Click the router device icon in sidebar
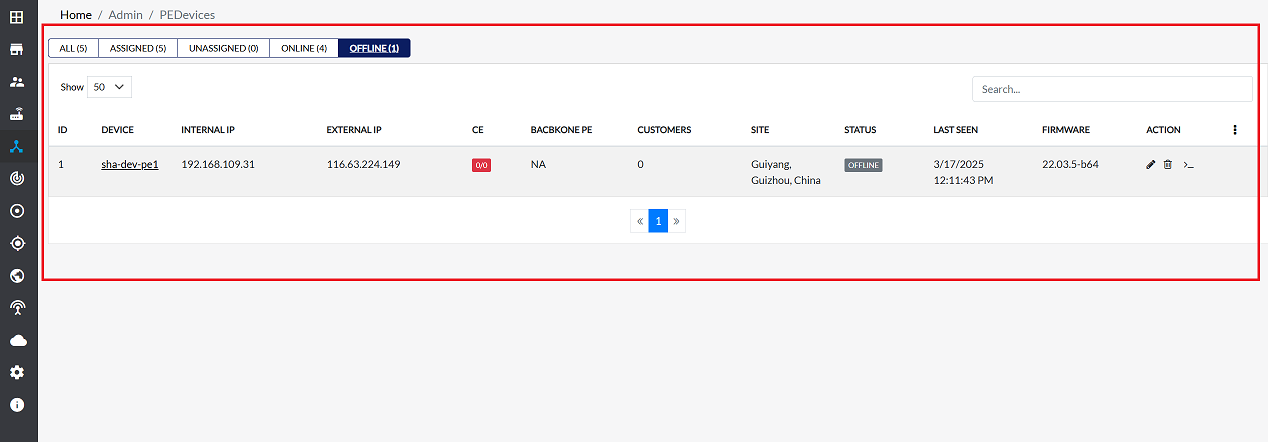The image size is (1268, 442). coord(17,114)
